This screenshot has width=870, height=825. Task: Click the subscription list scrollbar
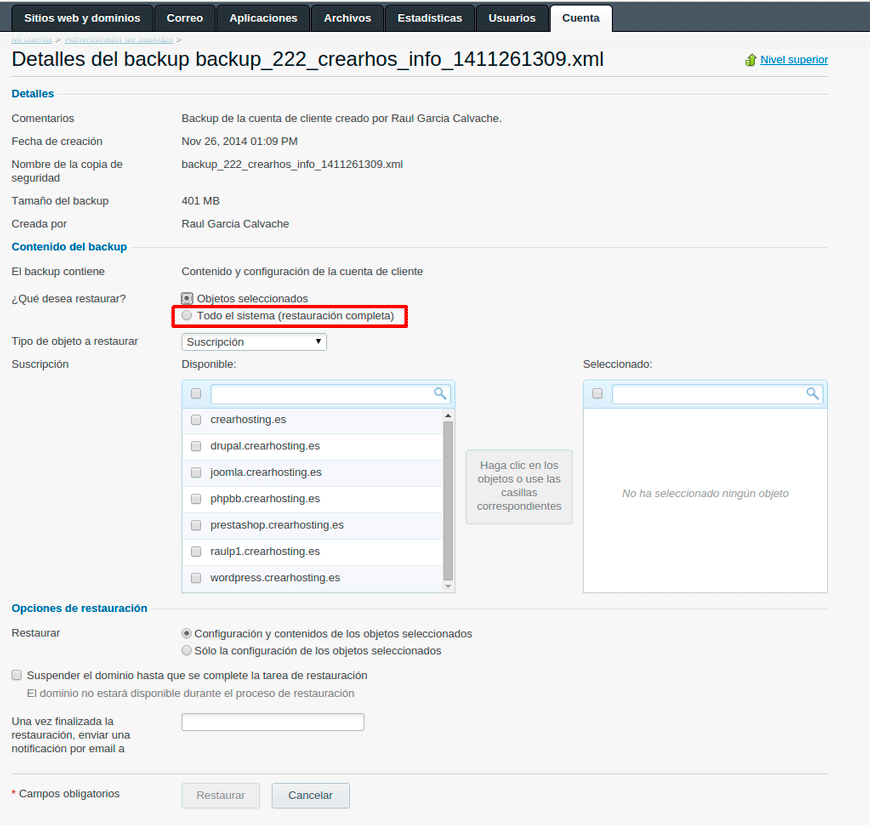[448, 500]
